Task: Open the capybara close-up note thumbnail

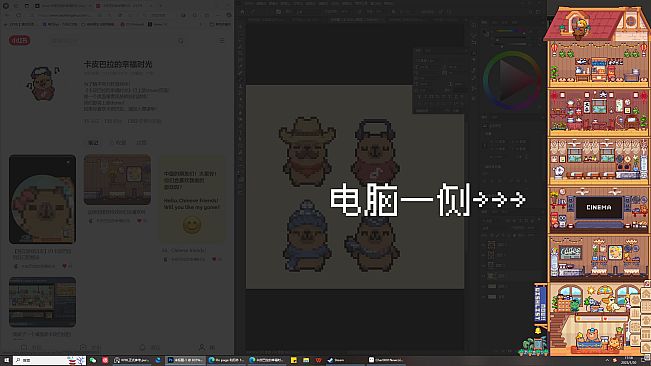Action: (42, 199)
